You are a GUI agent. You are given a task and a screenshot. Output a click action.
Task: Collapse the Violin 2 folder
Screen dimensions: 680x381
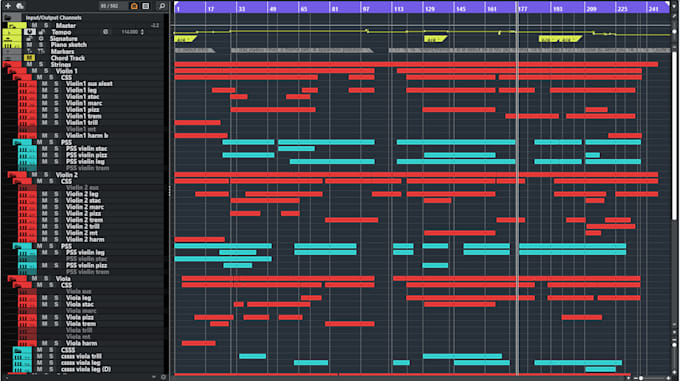click(x=12, y=175)
